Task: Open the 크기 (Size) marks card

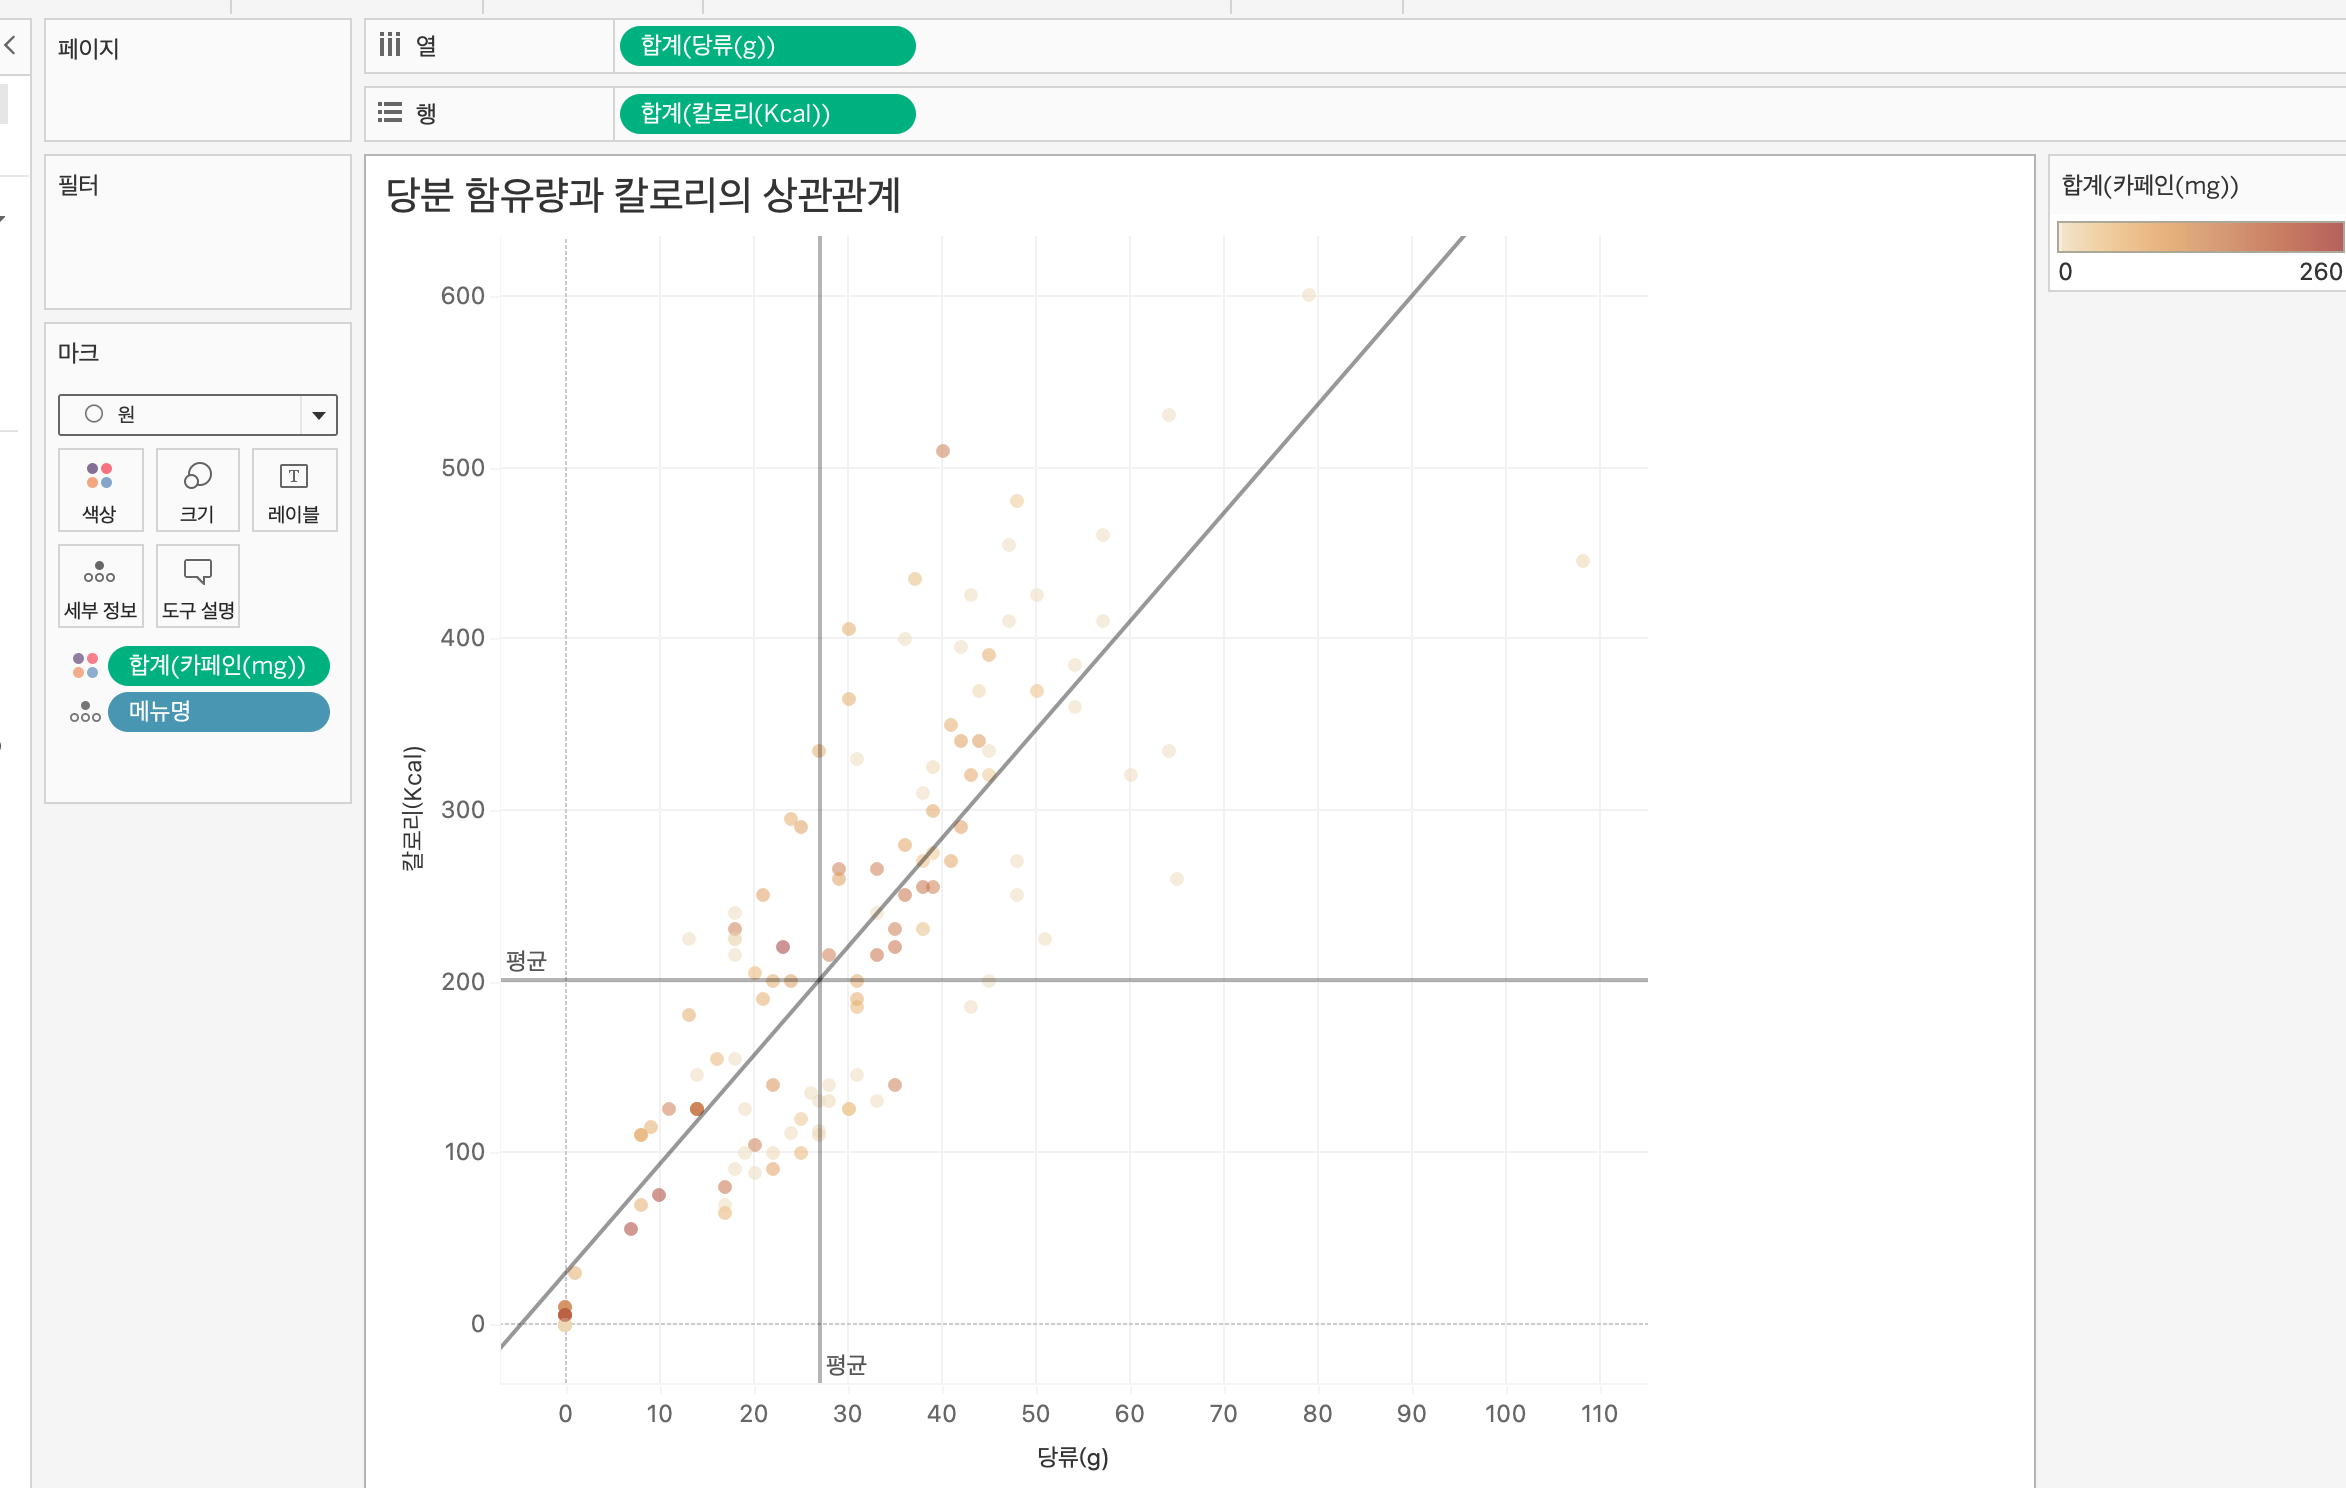Action: (x=197, y=490)
